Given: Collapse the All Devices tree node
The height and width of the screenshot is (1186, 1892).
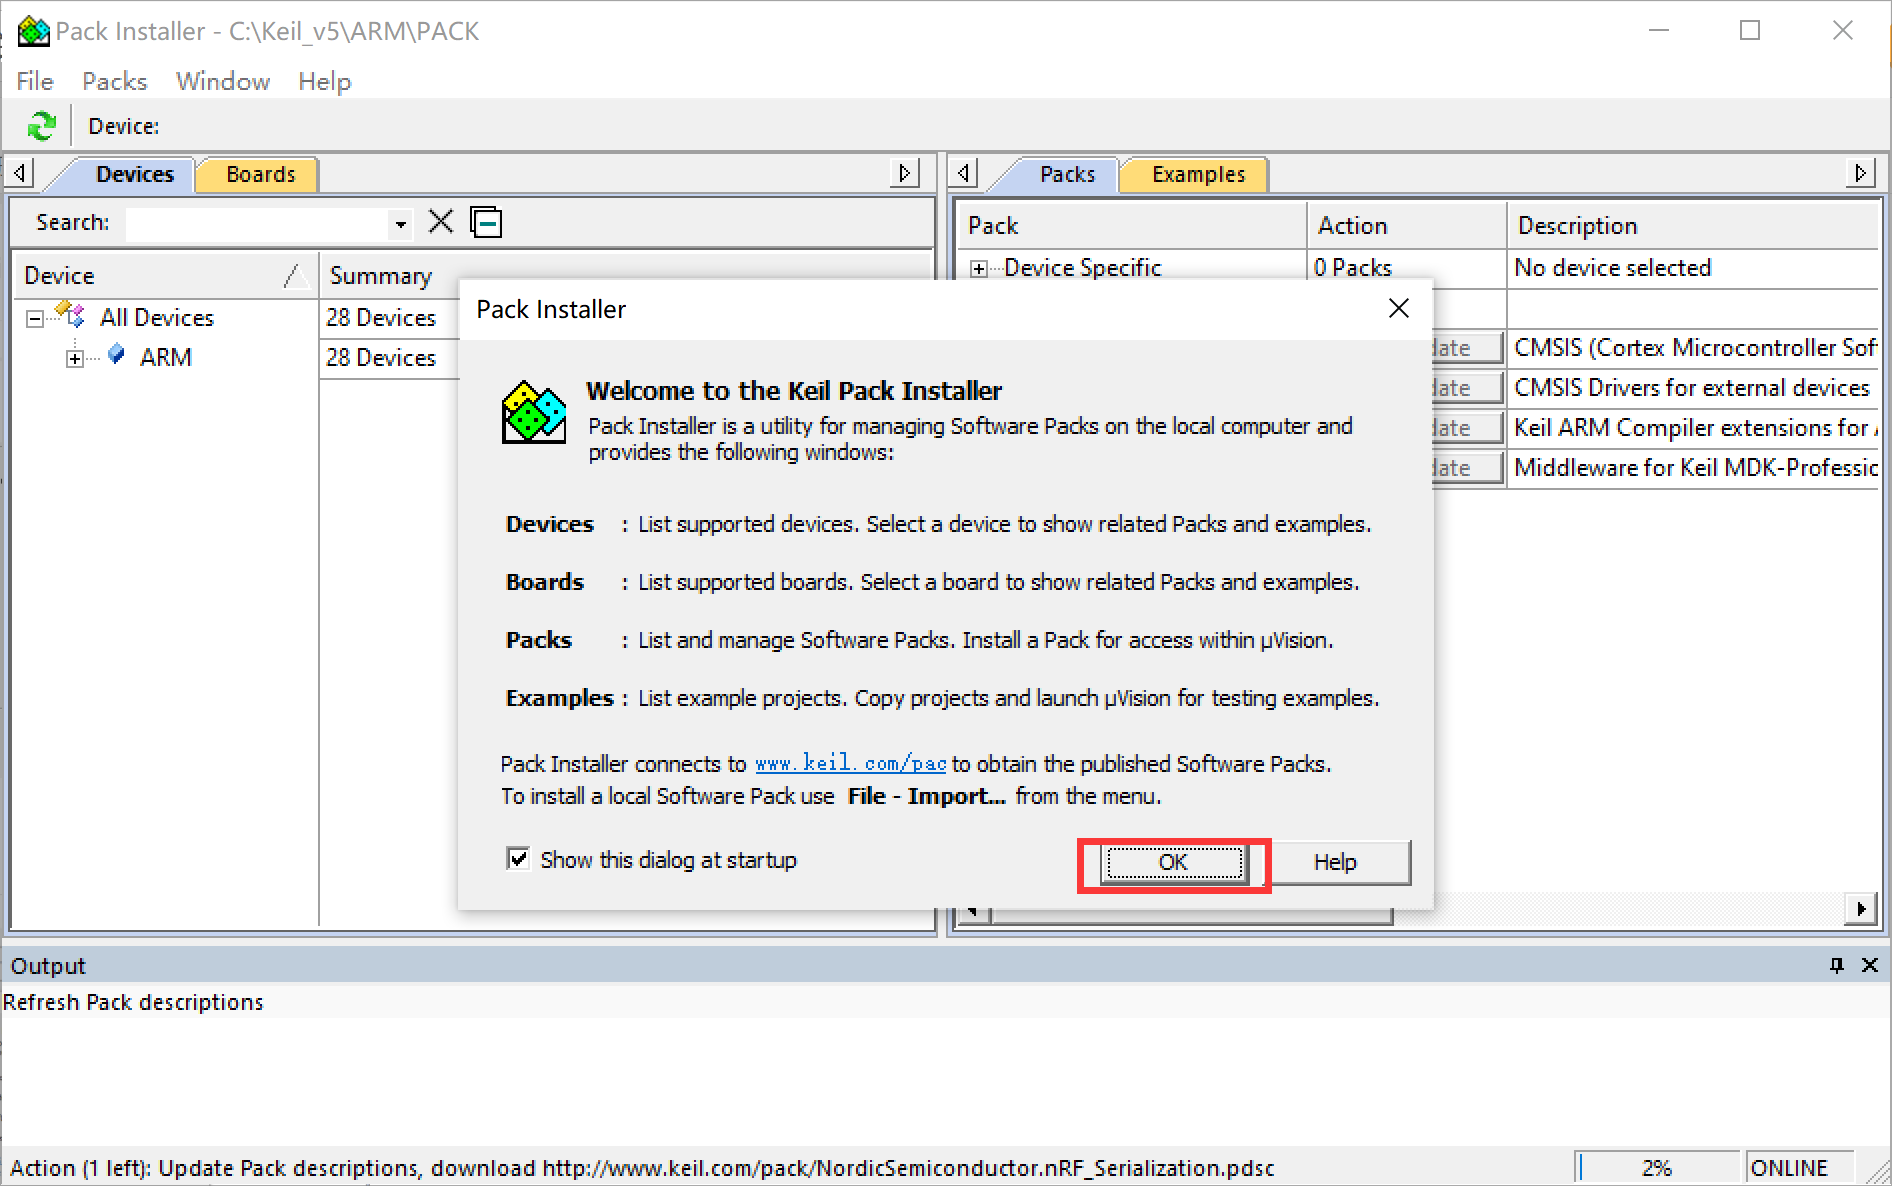Looking at the screenshot, I should pyautogui.click(x=35, y=318).
